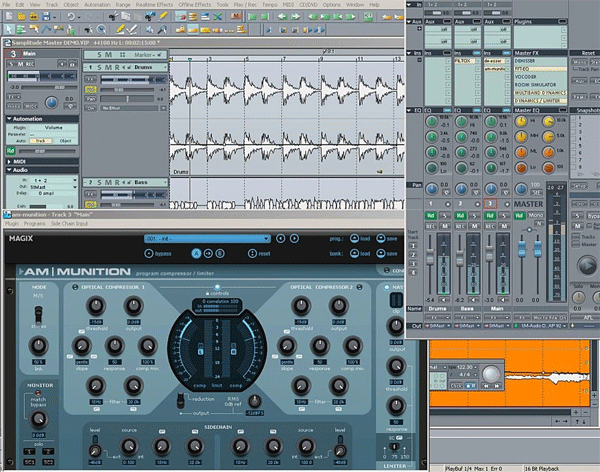Open 'No Effect' dropdown on Drums track
The height and width of the screenshot is (472, 600).
[134, 108]
